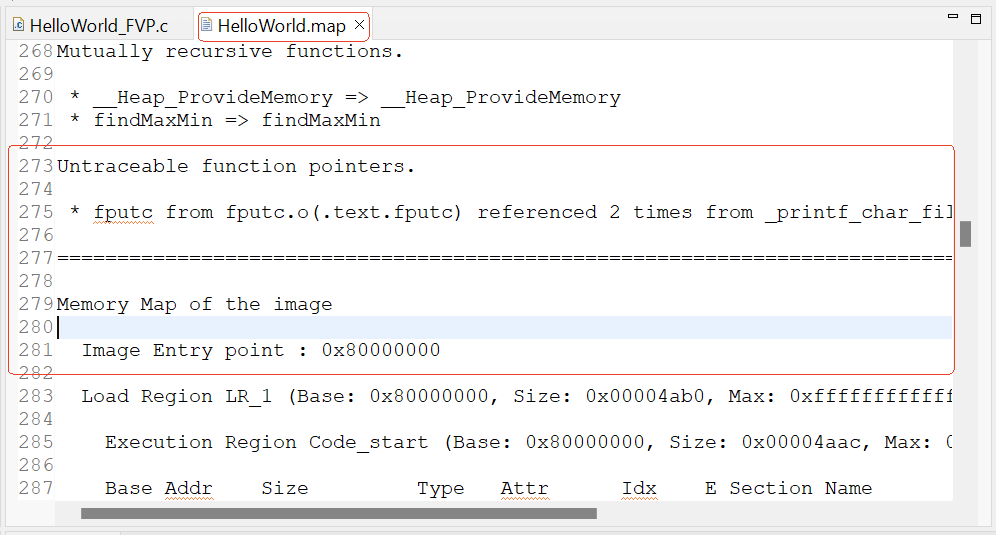Click line number 280 in the gutter
This screenshot has width=996, height=535.
[x=36, y=327]
